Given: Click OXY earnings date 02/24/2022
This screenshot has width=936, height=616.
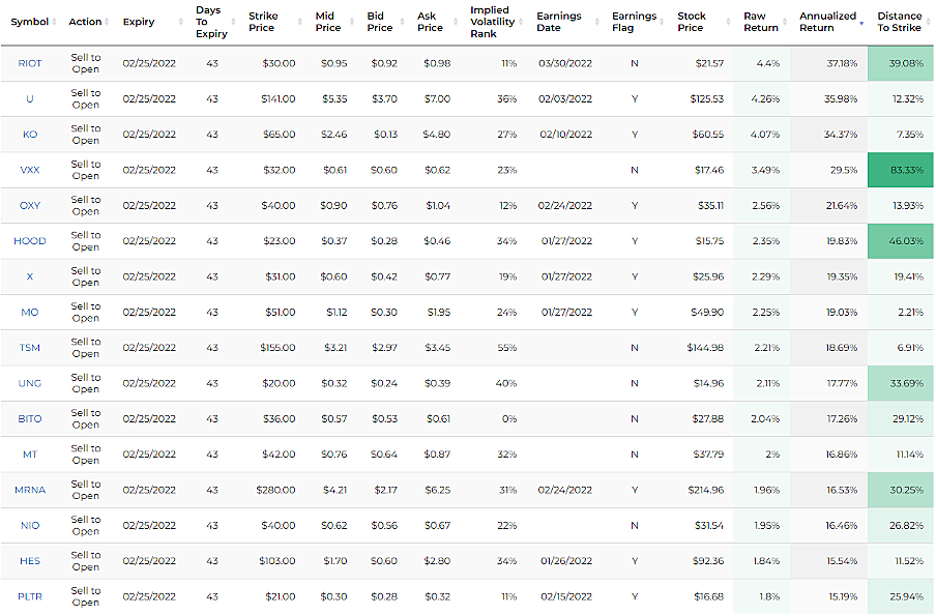Looking at the screenshot, I should pos(565,205).
